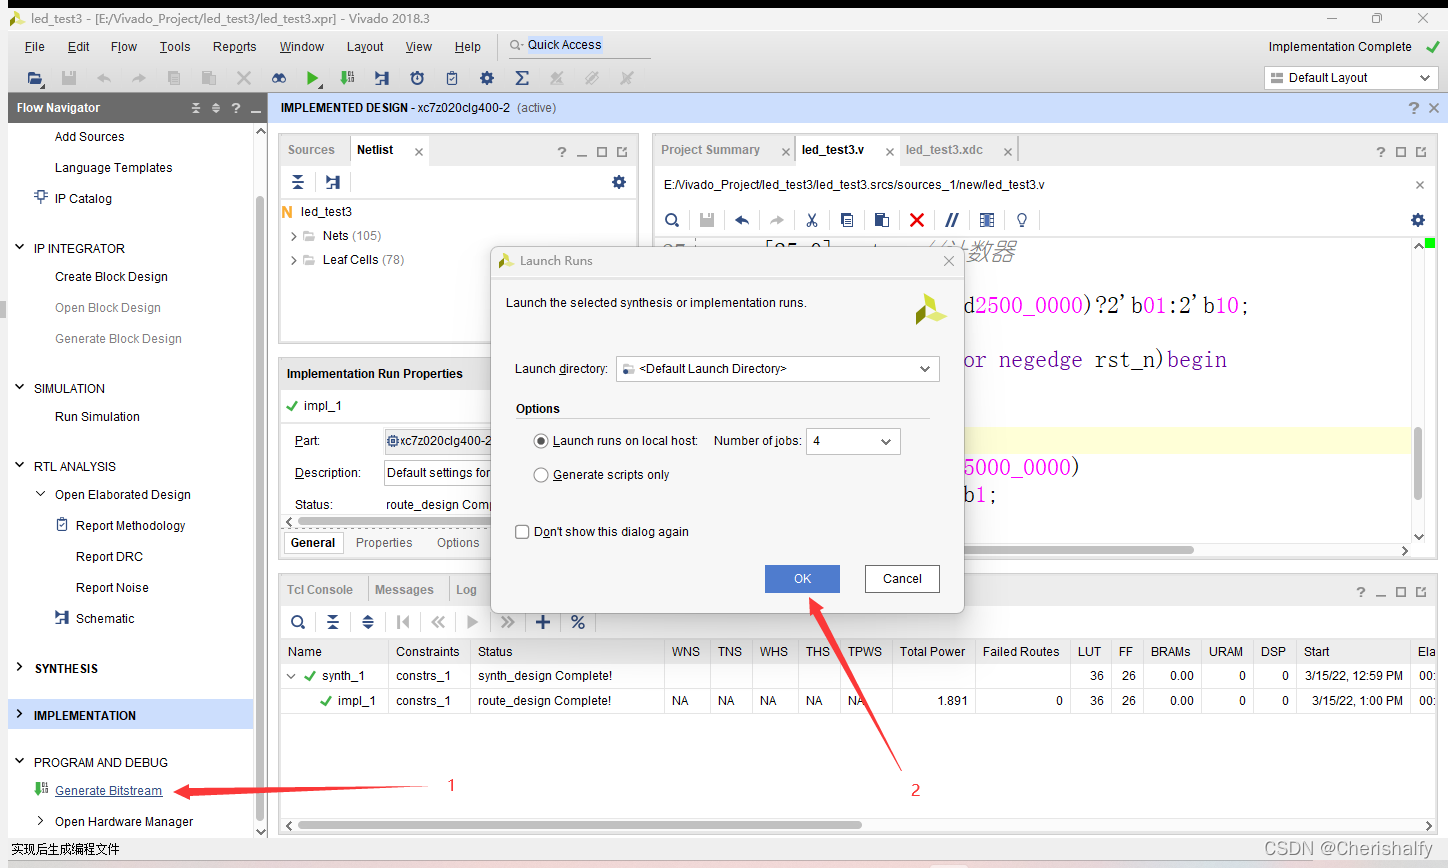The height and width of the screenshot is (868, 1448).
Task: Collapse the SIMULATION section
Action: coord(20,388)
